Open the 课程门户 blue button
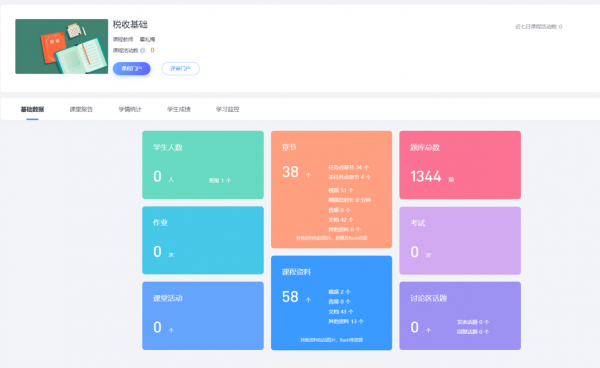 pyautogui.click(x=132, y=68)
